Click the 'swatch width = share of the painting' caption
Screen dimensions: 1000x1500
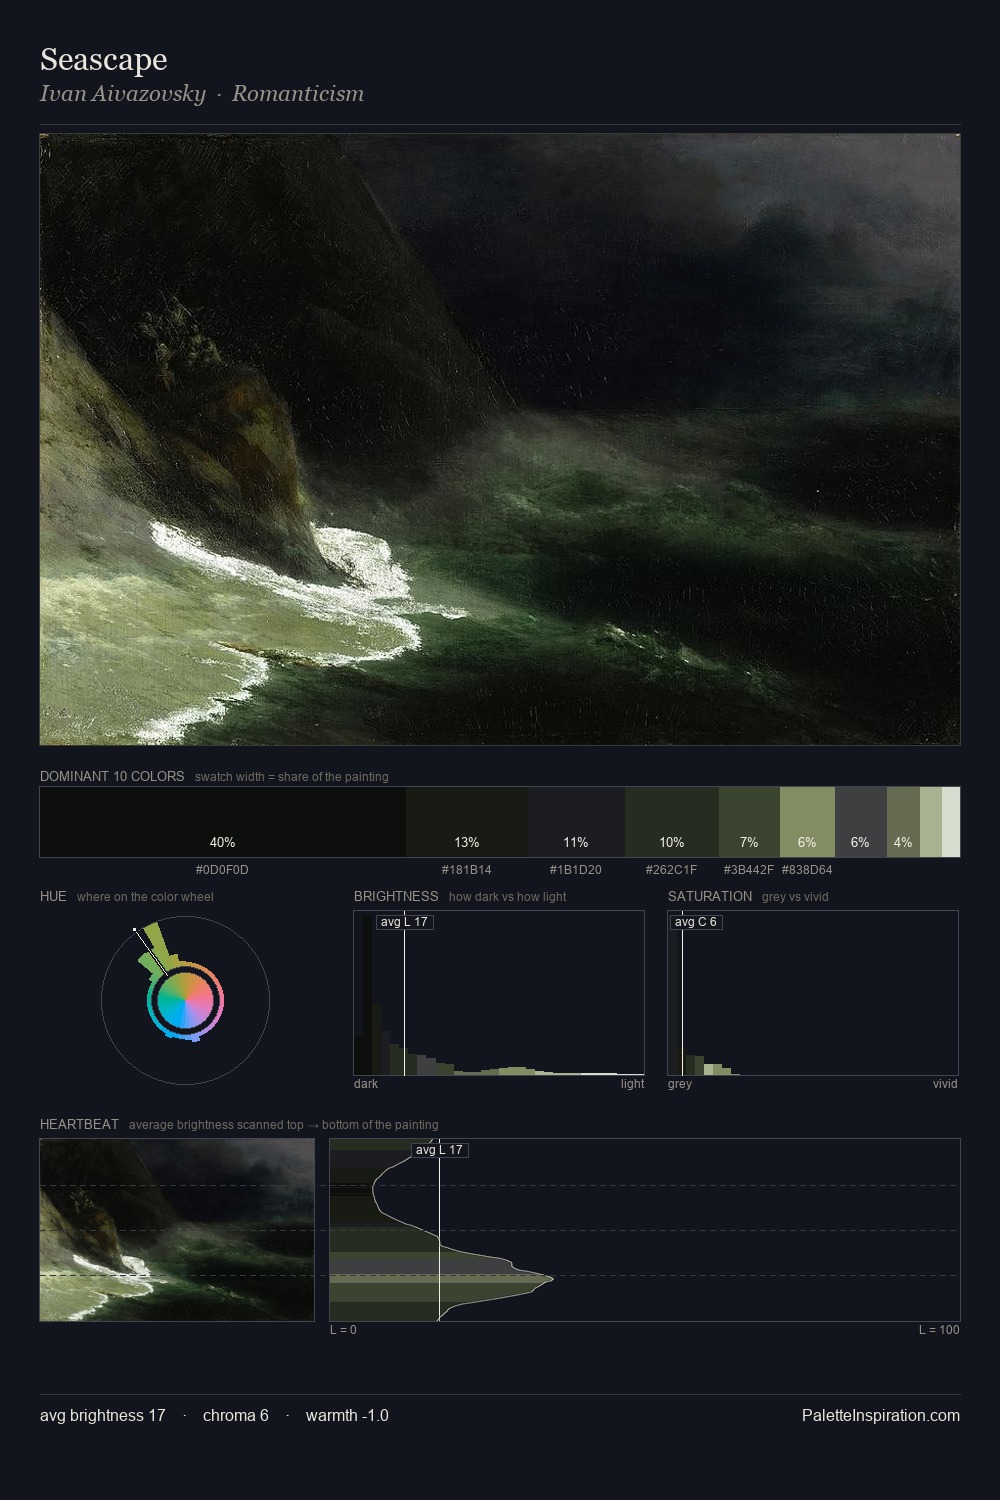pyautogui.click(x=292, y=777)
